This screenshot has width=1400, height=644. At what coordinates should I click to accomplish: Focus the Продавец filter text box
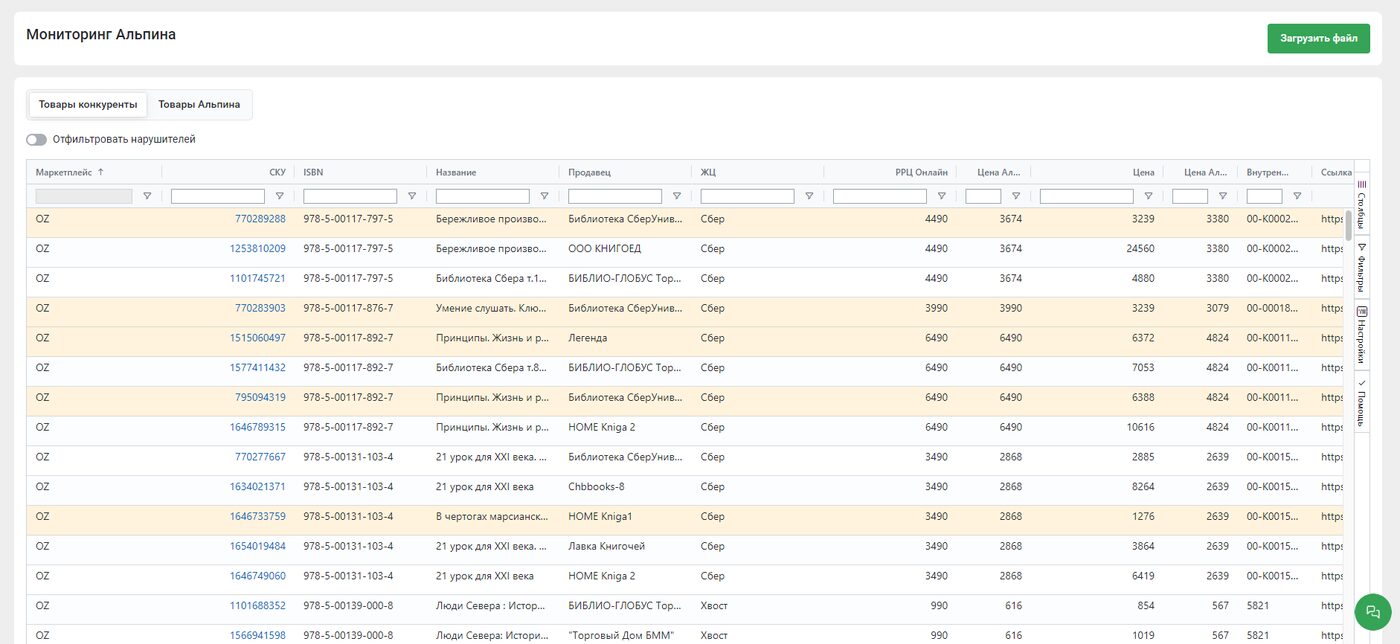tap(615, 197)
